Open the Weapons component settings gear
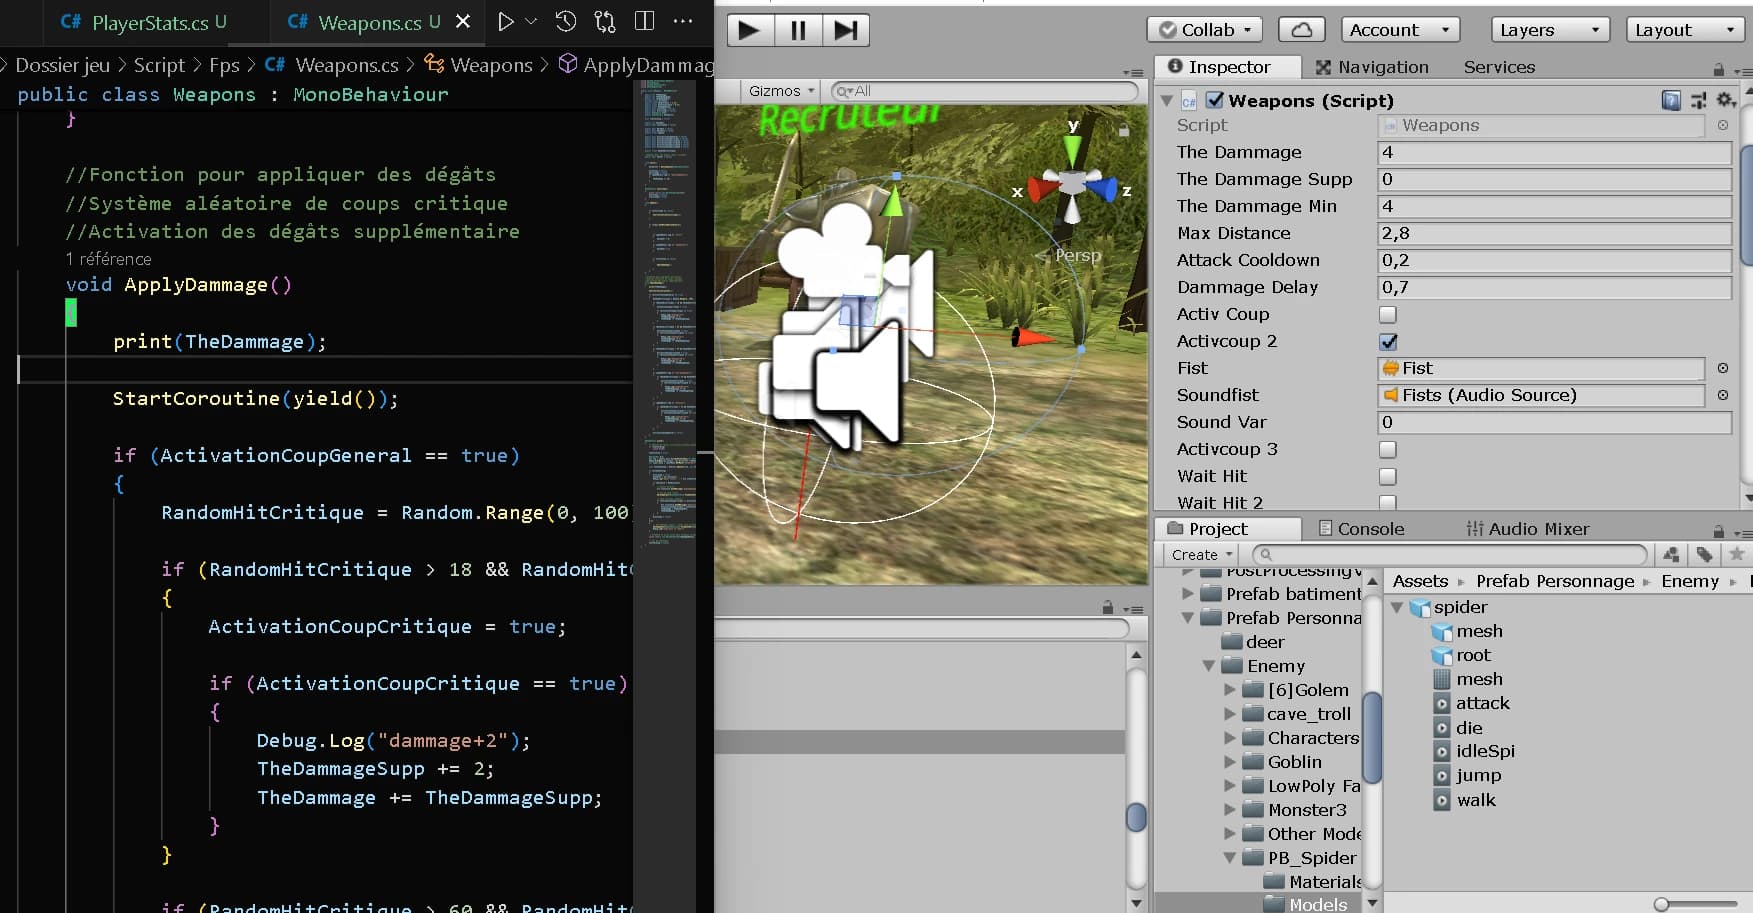Image resolution: width=1753 pixels, height=913 pixels. pyautogui.click(x=1726, y=100)
